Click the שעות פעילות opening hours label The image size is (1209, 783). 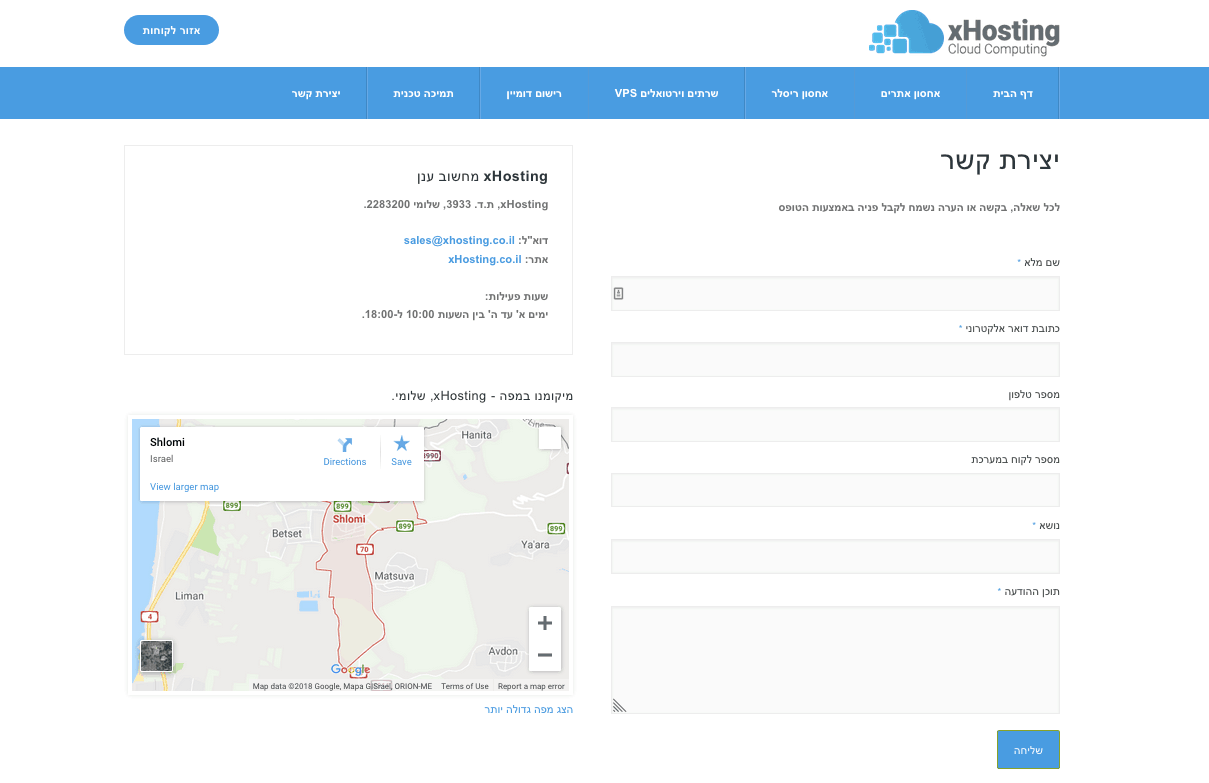[517, 296]
